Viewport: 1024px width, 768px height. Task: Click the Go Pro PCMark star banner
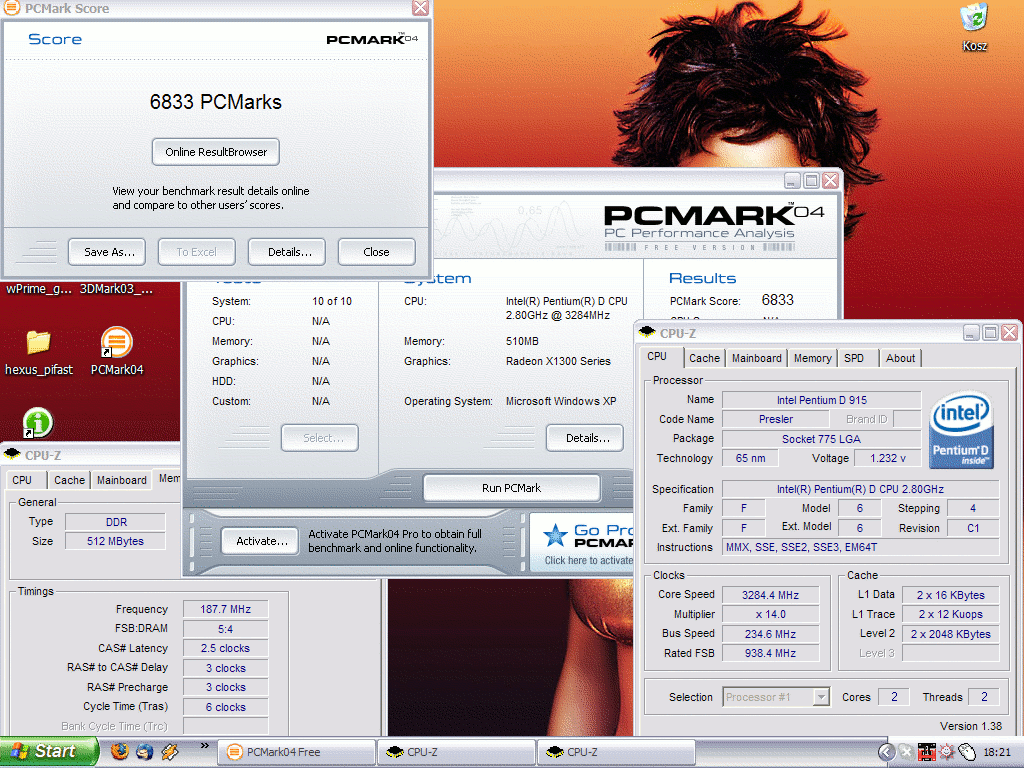(582, 542)
